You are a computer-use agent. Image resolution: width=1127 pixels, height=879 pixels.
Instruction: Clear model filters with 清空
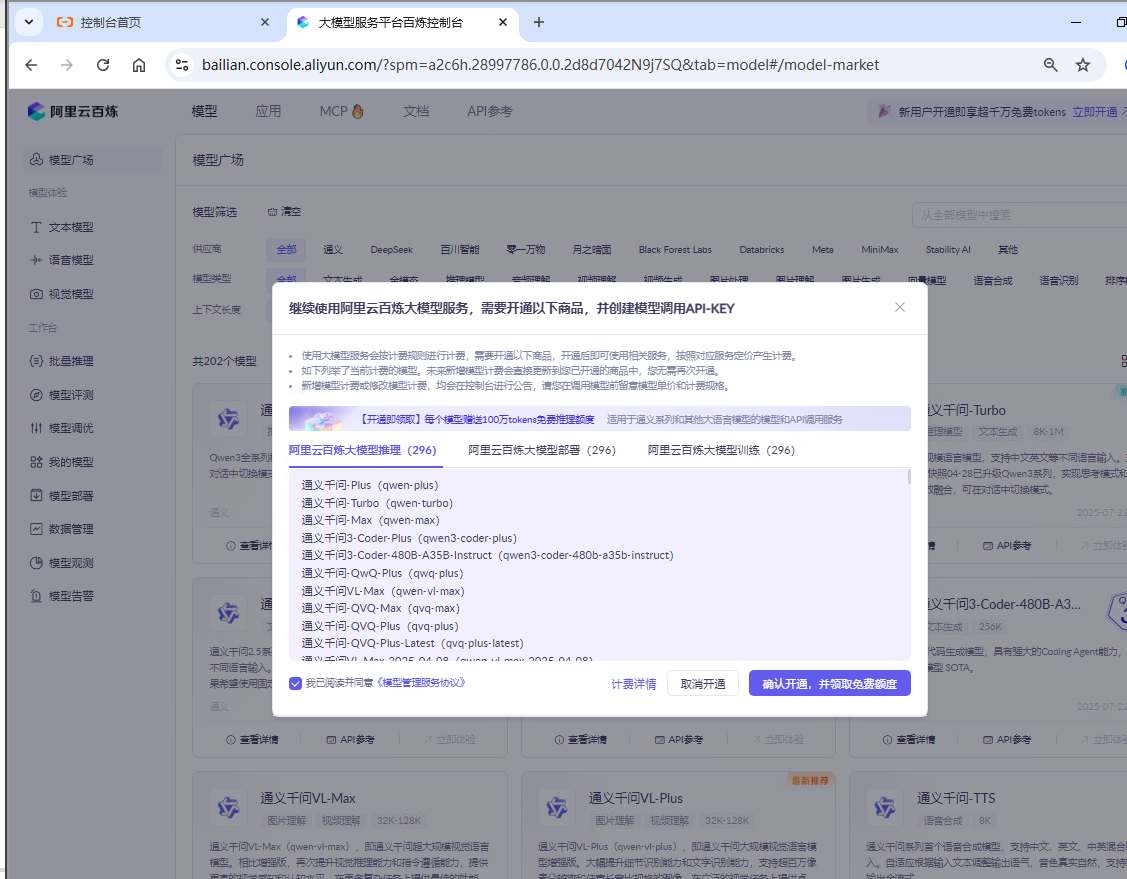[x=284, y=211]
